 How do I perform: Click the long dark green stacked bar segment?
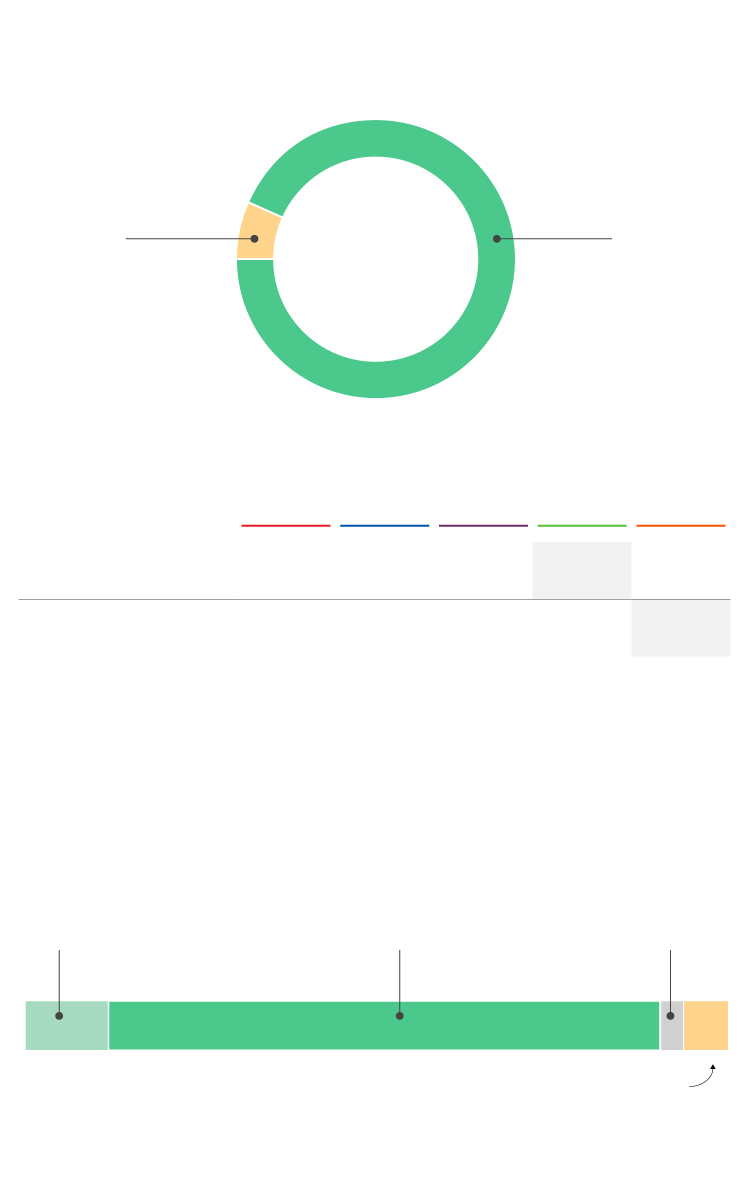(300, 1025)
